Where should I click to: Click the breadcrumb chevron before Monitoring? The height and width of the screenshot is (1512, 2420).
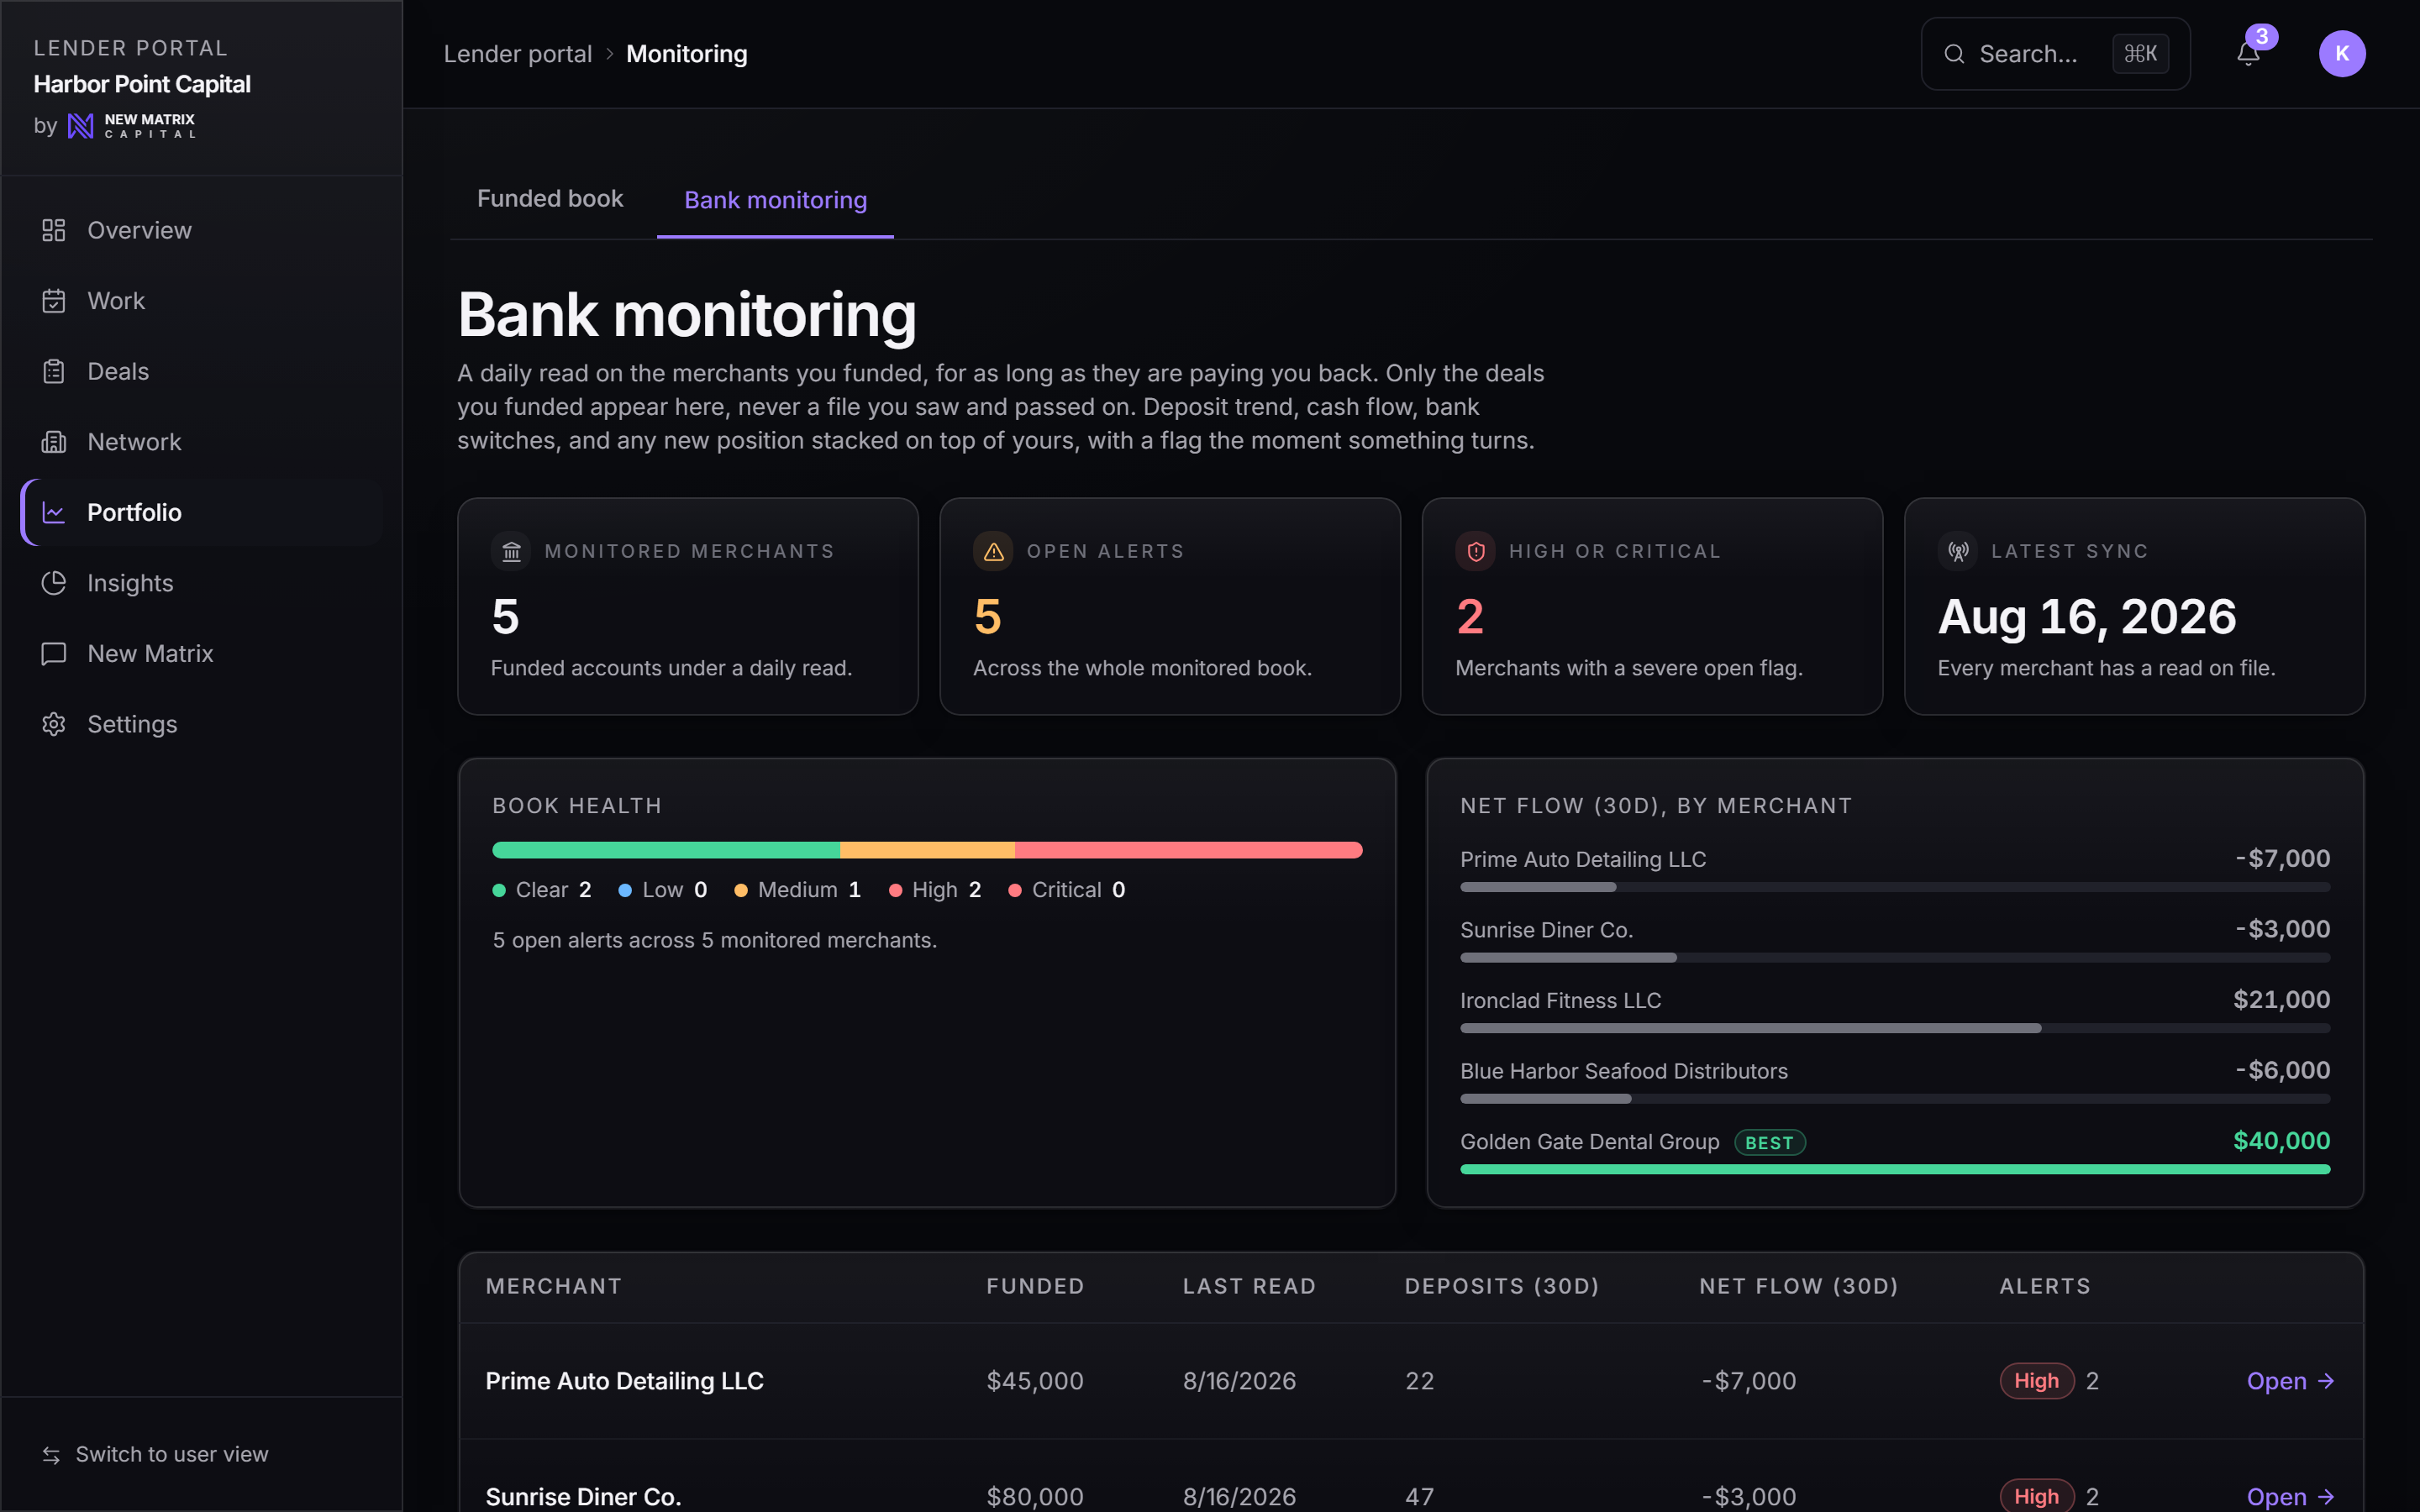(609, 54)
